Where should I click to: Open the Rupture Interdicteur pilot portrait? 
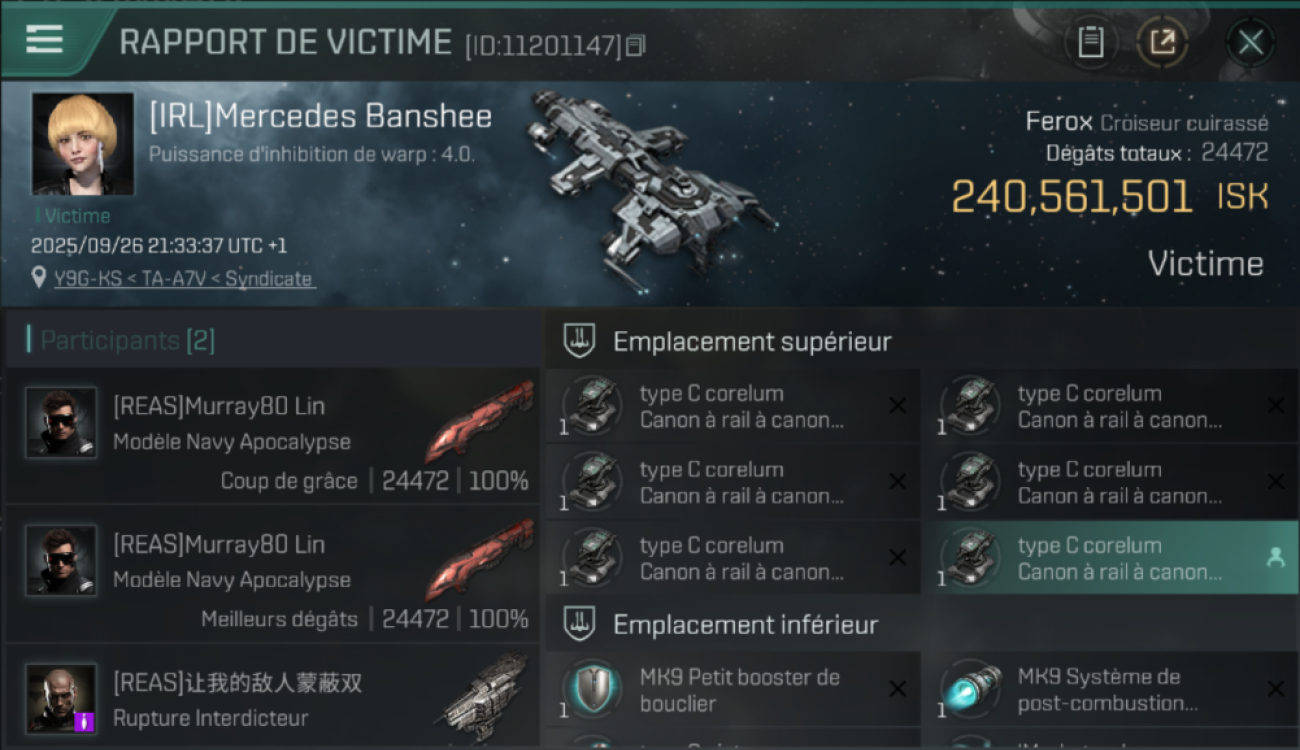click(x=62, y=698)
